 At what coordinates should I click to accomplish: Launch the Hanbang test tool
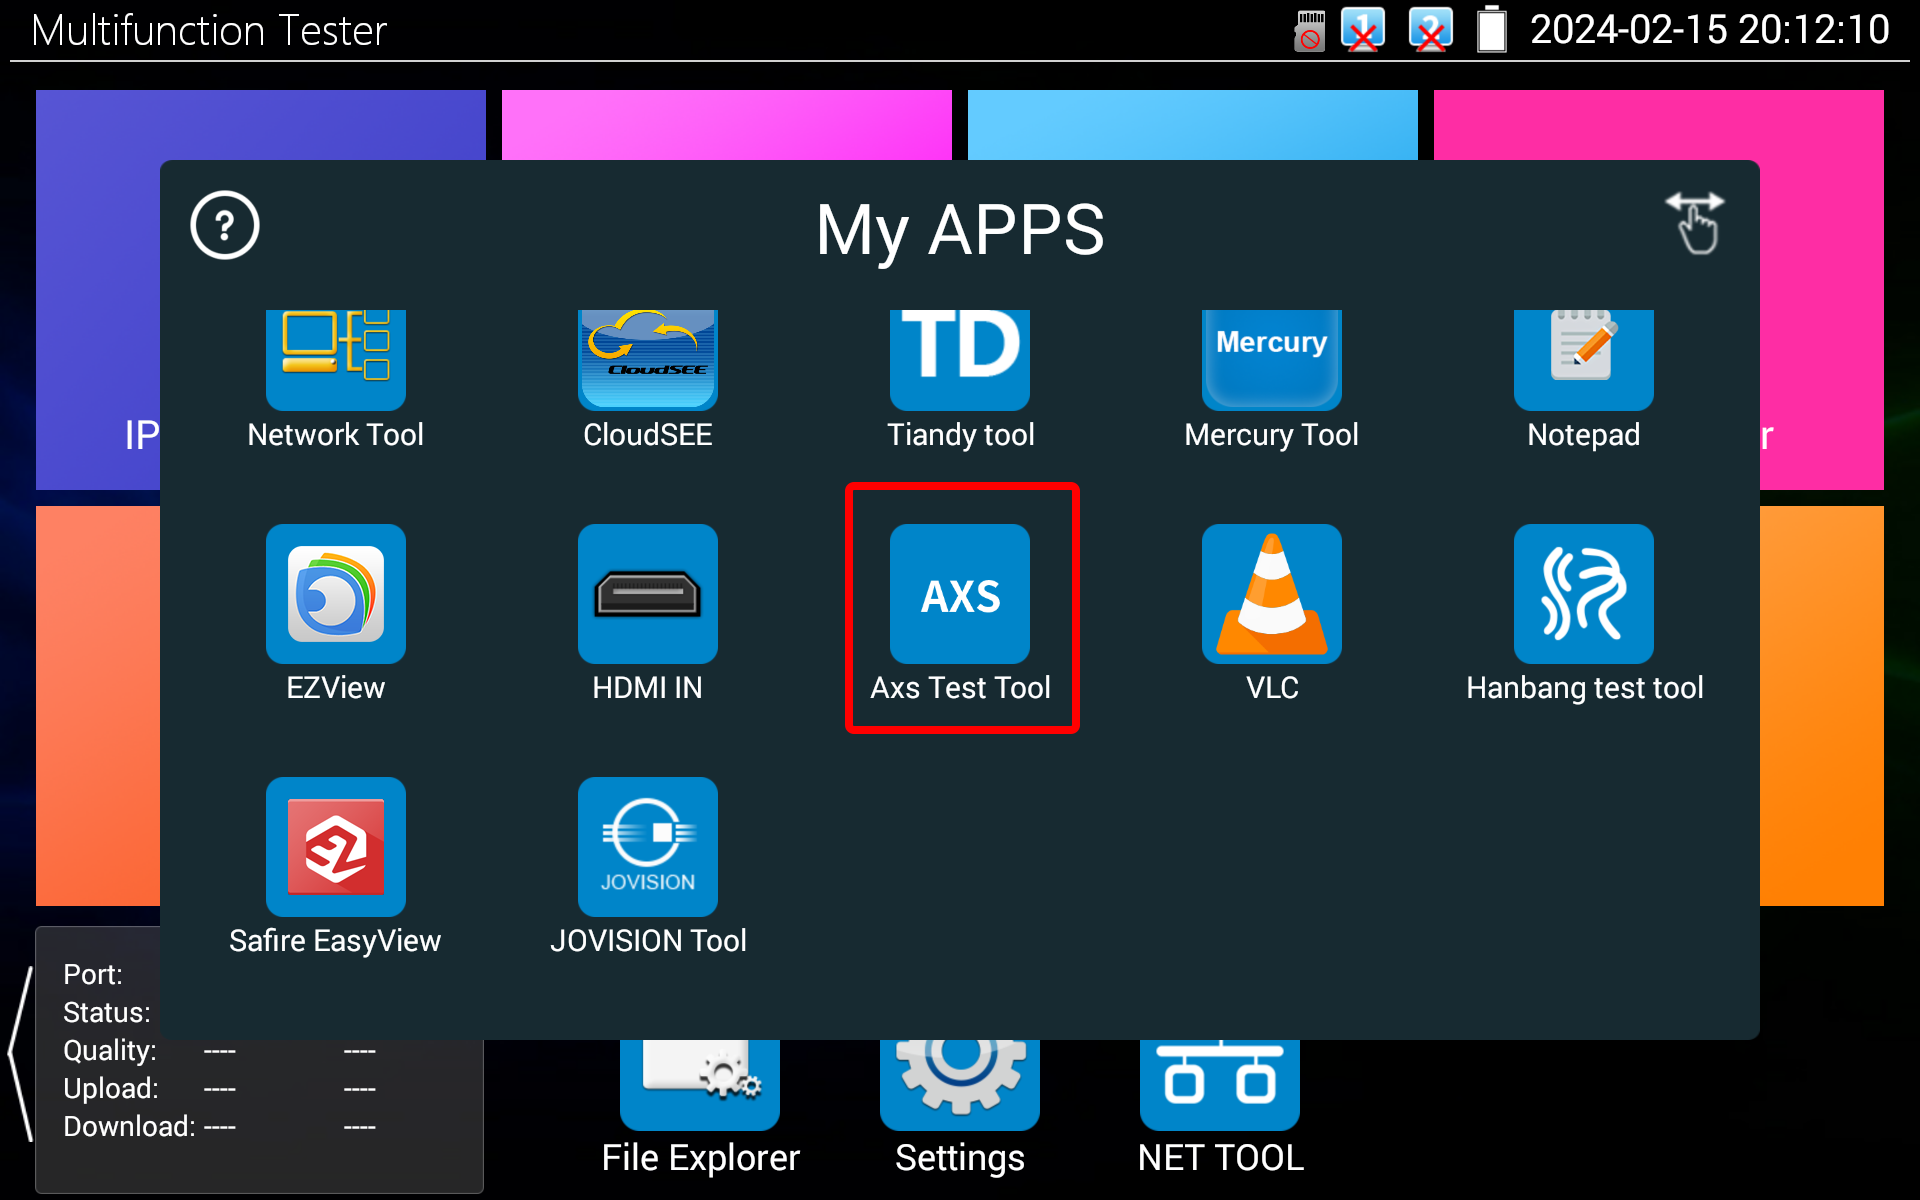pos(1583,595)
